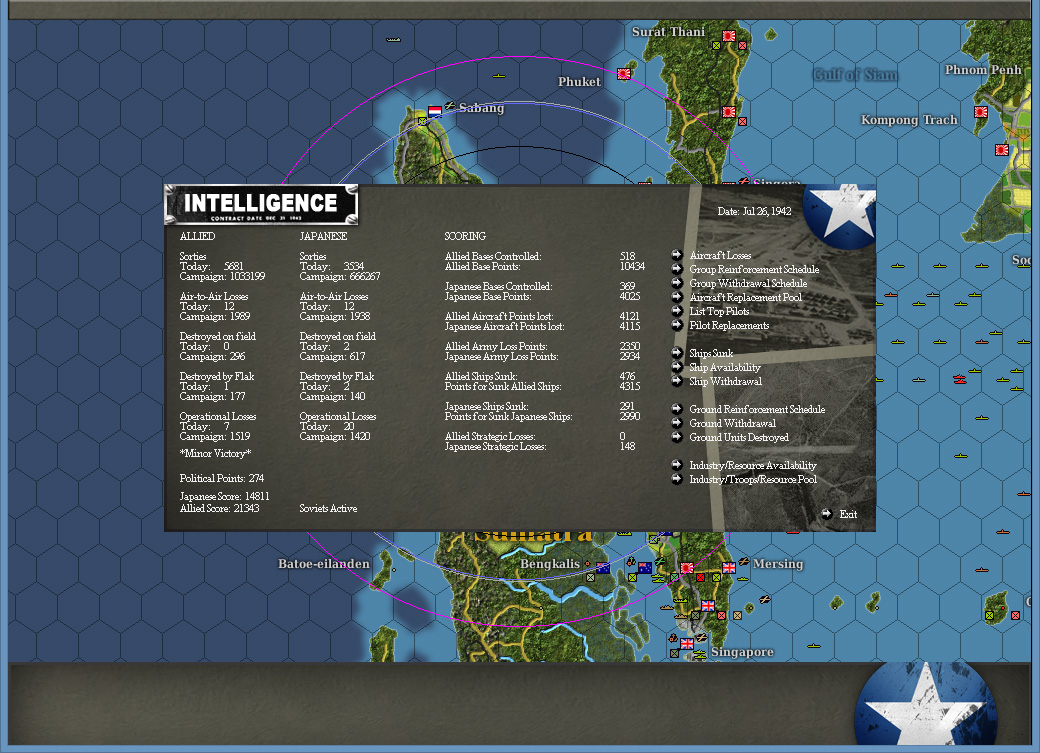The width and height of the screenshot is (1040, 753).
Task: Click arrow icon beside Pilot Replacements
Action: coord(677,324)
